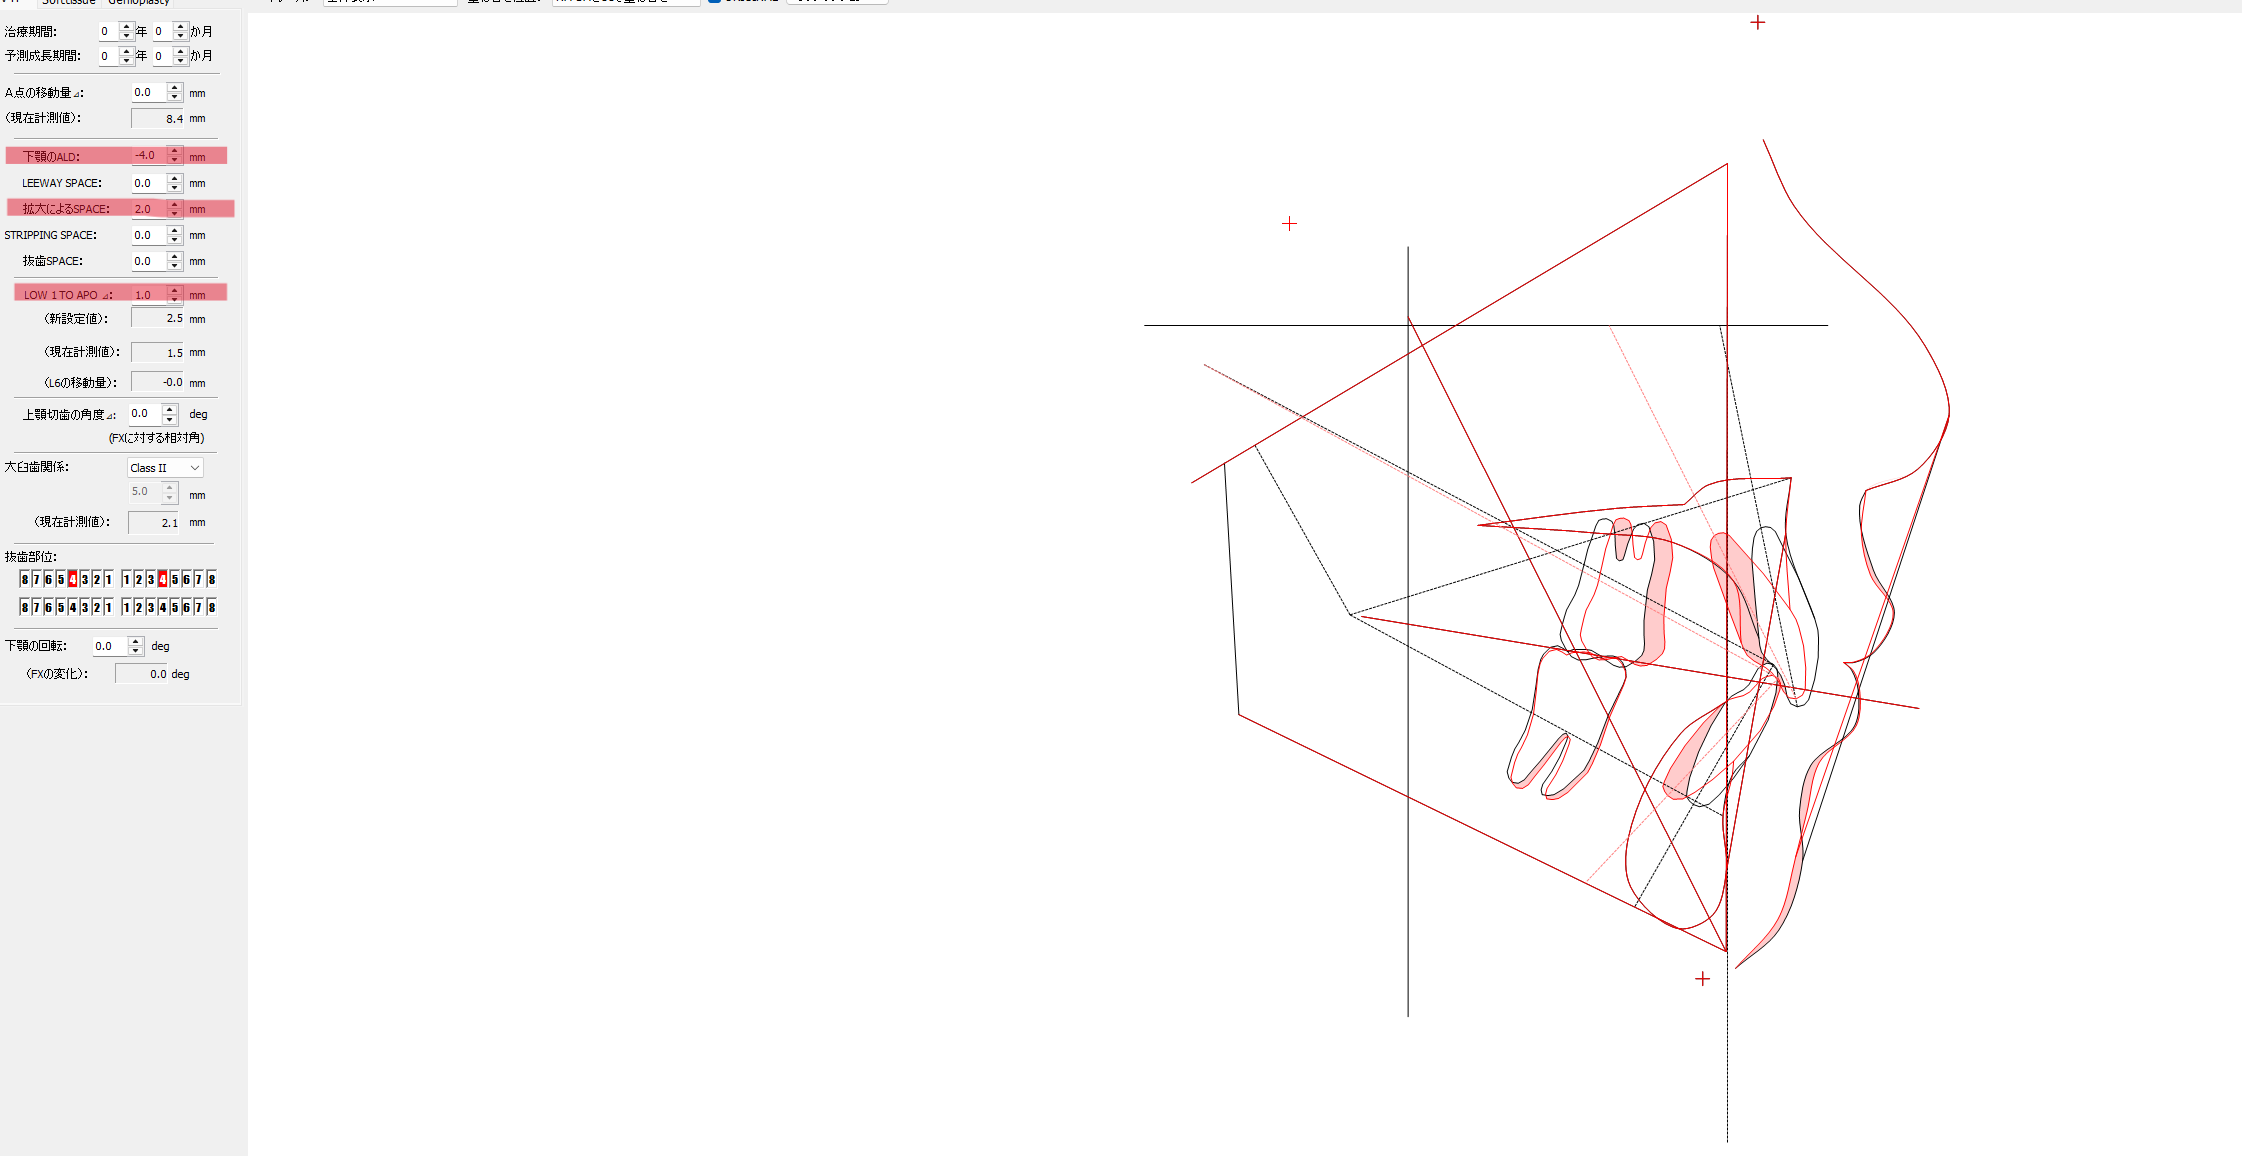The image size is (2242, 1156).
Task: Open the Genioplasty tab
Action: point(139,3)
